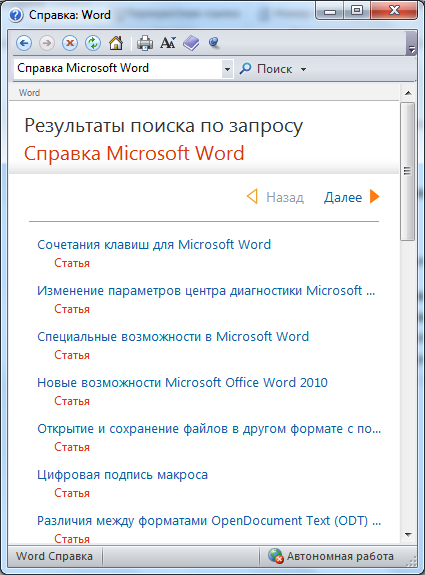Open Цифровая подпись макроса article
Viewport: 425px width, 575px height.
pos(122,475)
